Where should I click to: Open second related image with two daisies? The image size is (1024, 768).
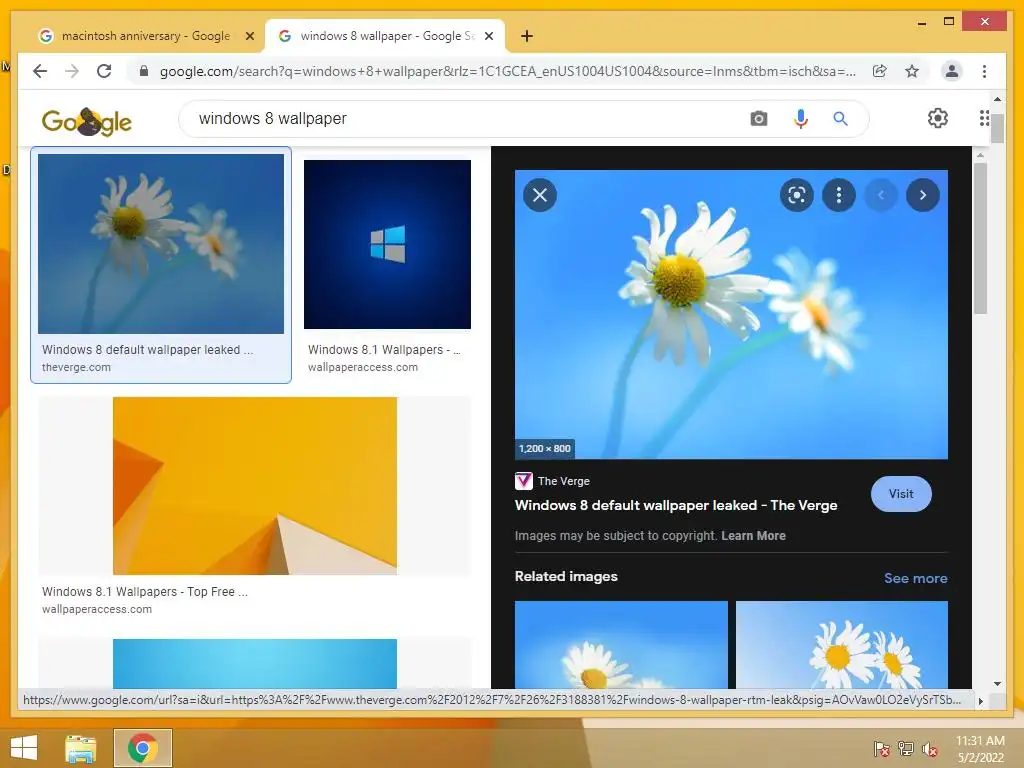pyautogui.click(x=842, y=645)
